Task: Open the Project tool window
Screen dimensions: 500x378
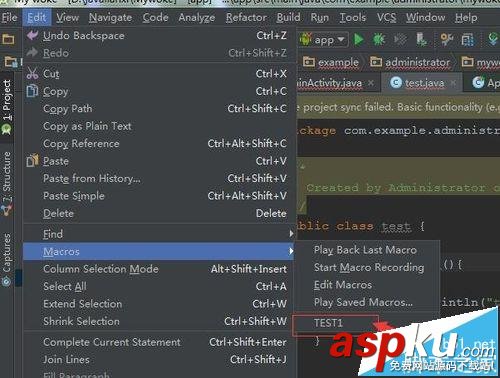Action: [x=7, y=107]
